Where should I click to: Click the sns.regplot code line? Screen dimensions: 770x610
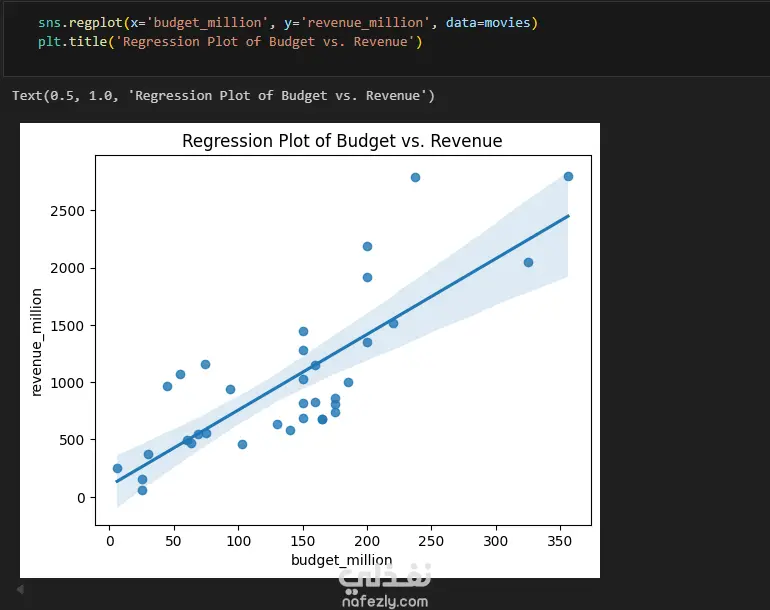pyautogui.click(x=288, y=22)
